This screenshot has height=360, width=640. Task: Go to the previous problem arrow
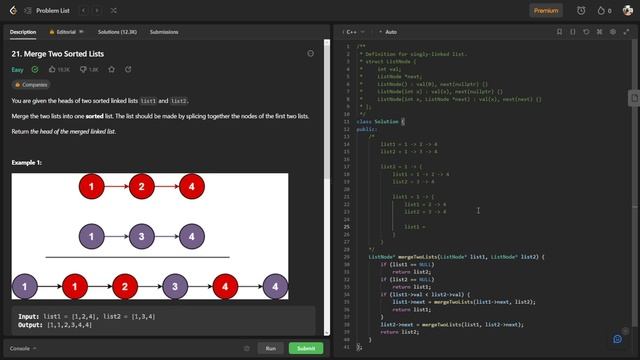[x=84, y=11]
